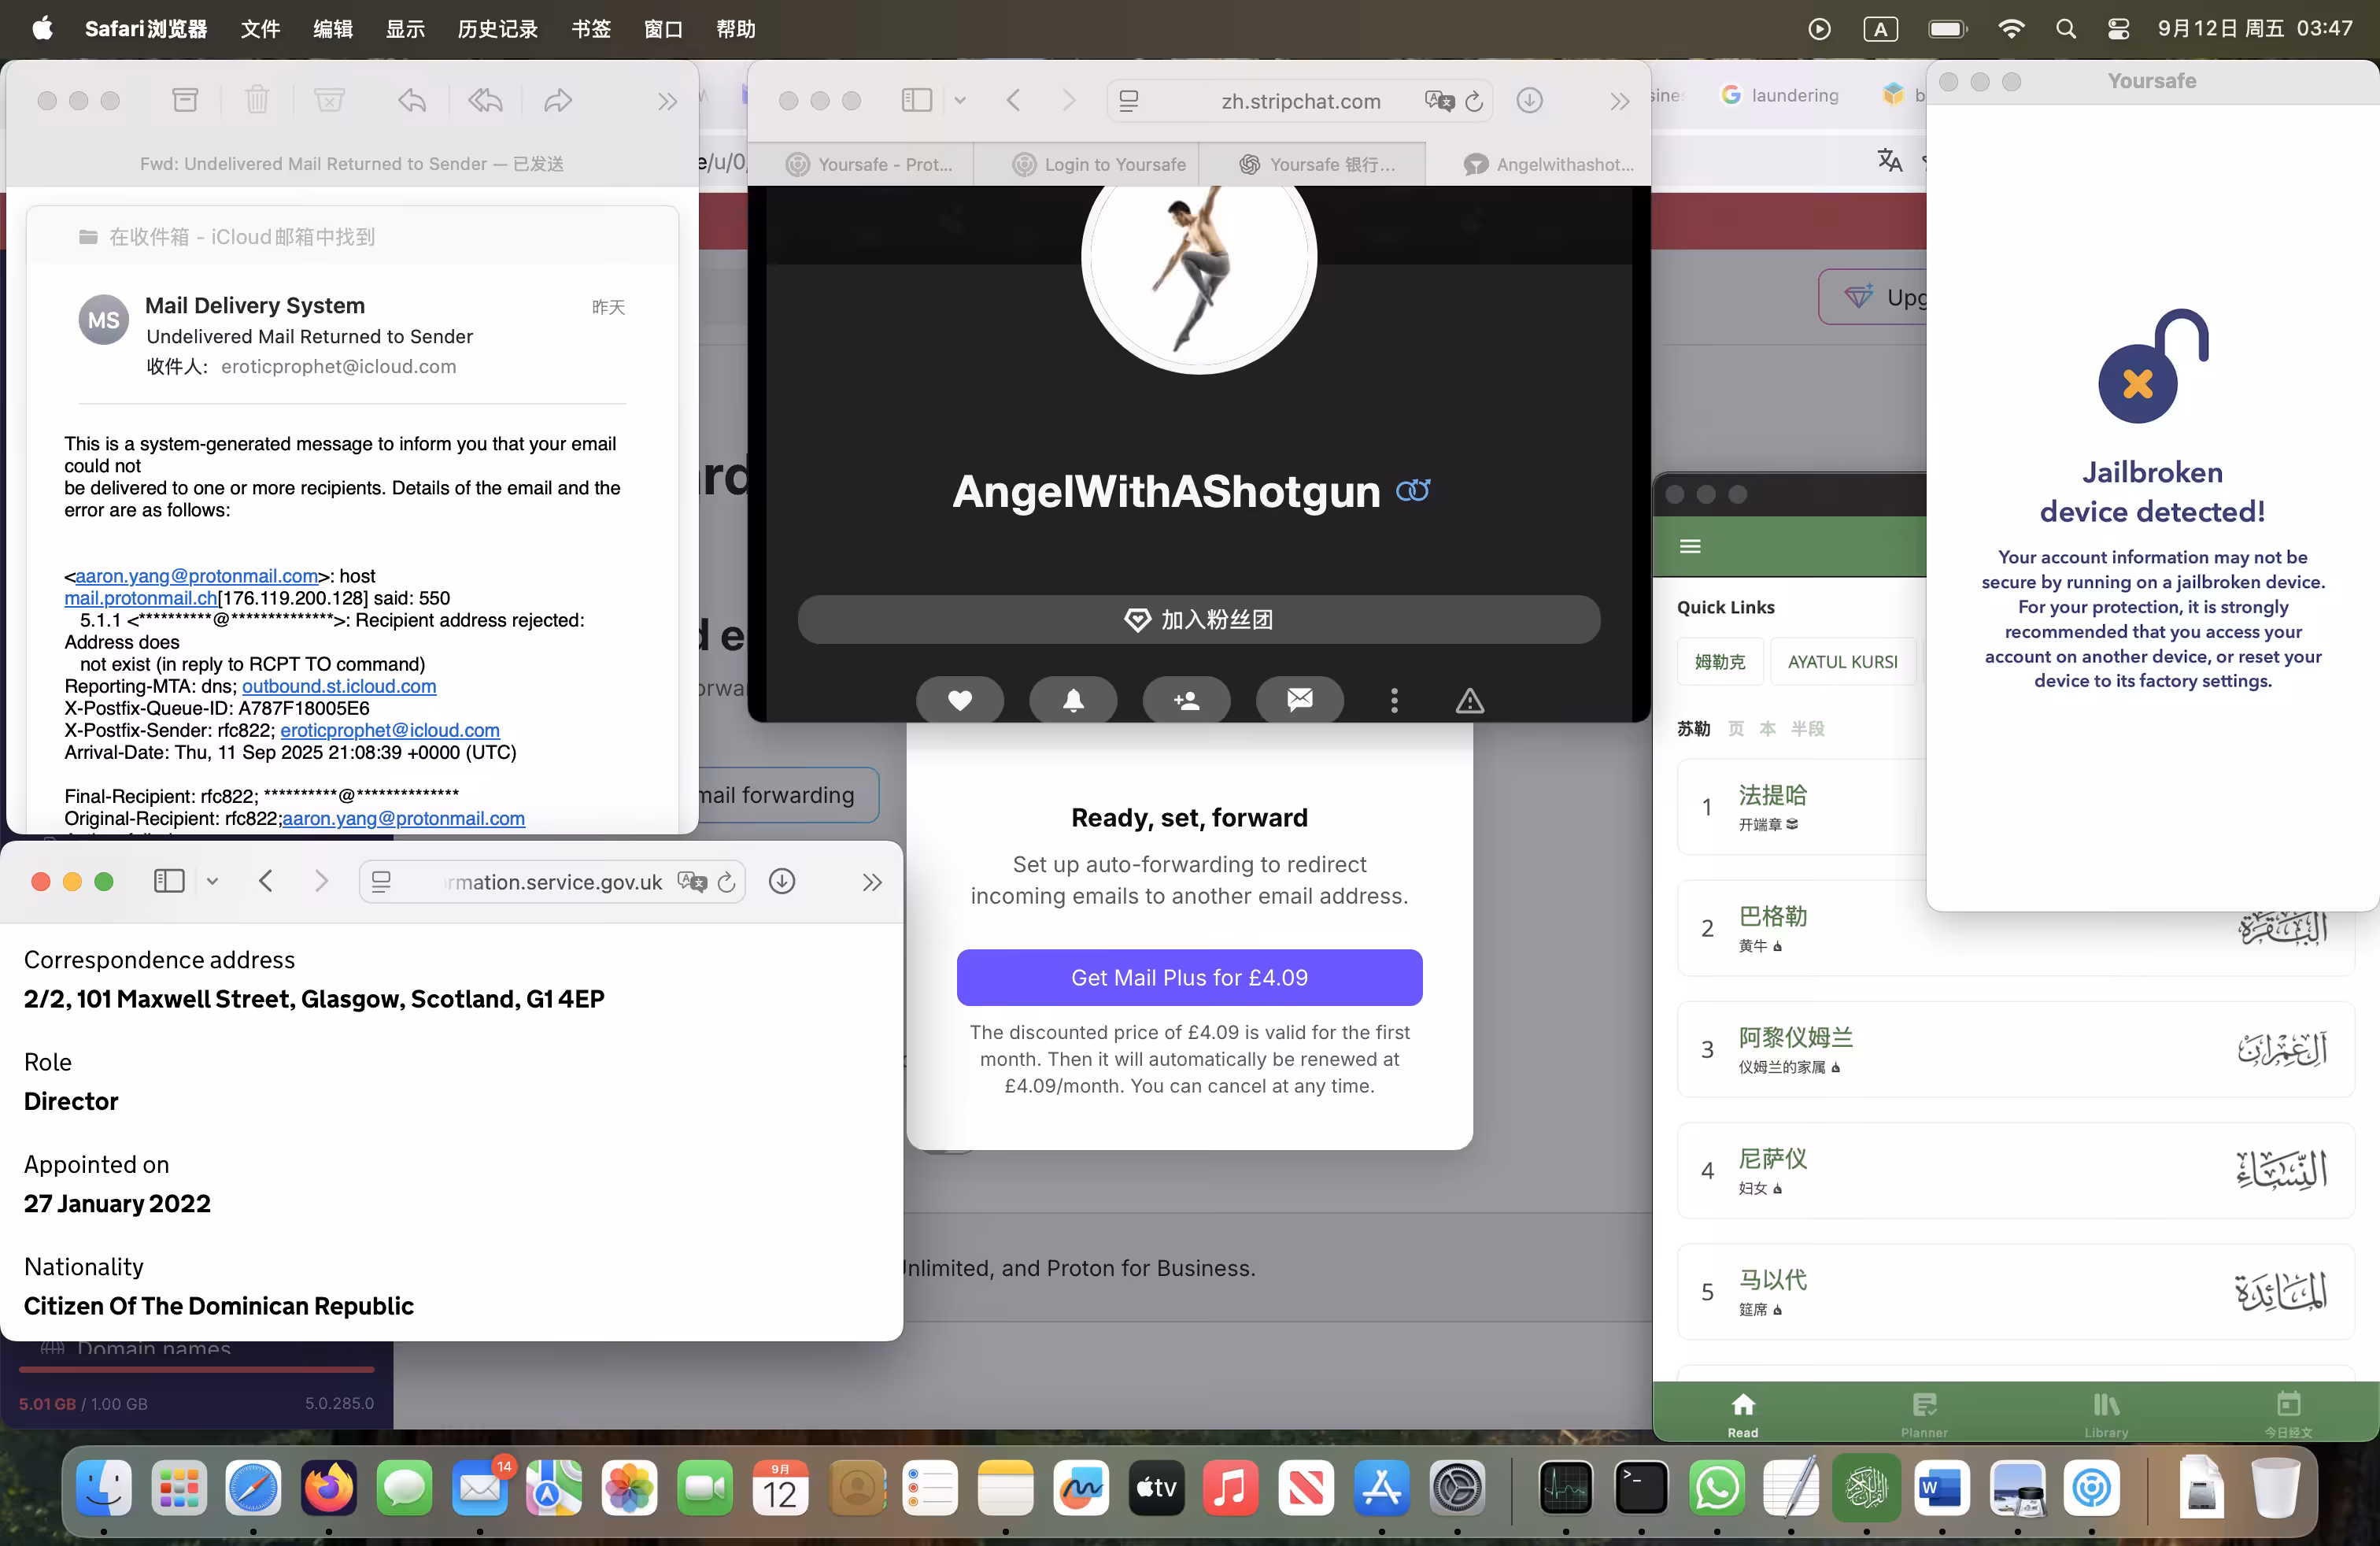Open surah 5 马以代
Viewport: 2380px width, 1546px height.
2015,1291
